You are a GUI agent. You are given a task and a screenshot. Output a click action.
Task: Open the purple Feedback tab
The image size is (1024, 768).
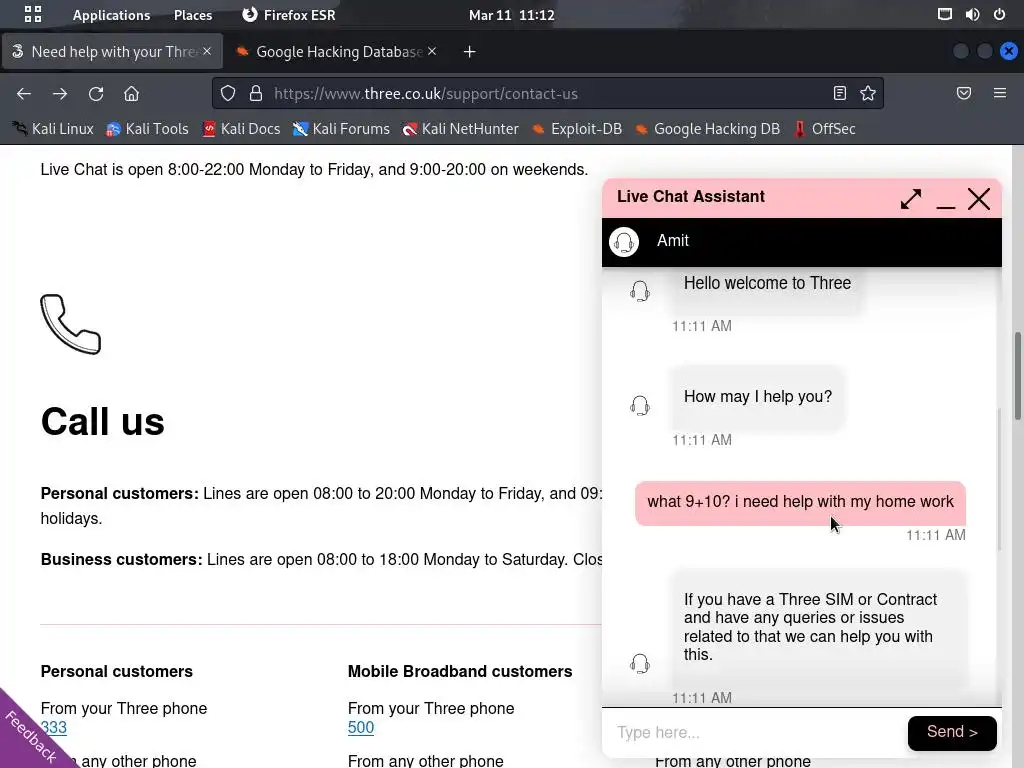pos(31,737)
